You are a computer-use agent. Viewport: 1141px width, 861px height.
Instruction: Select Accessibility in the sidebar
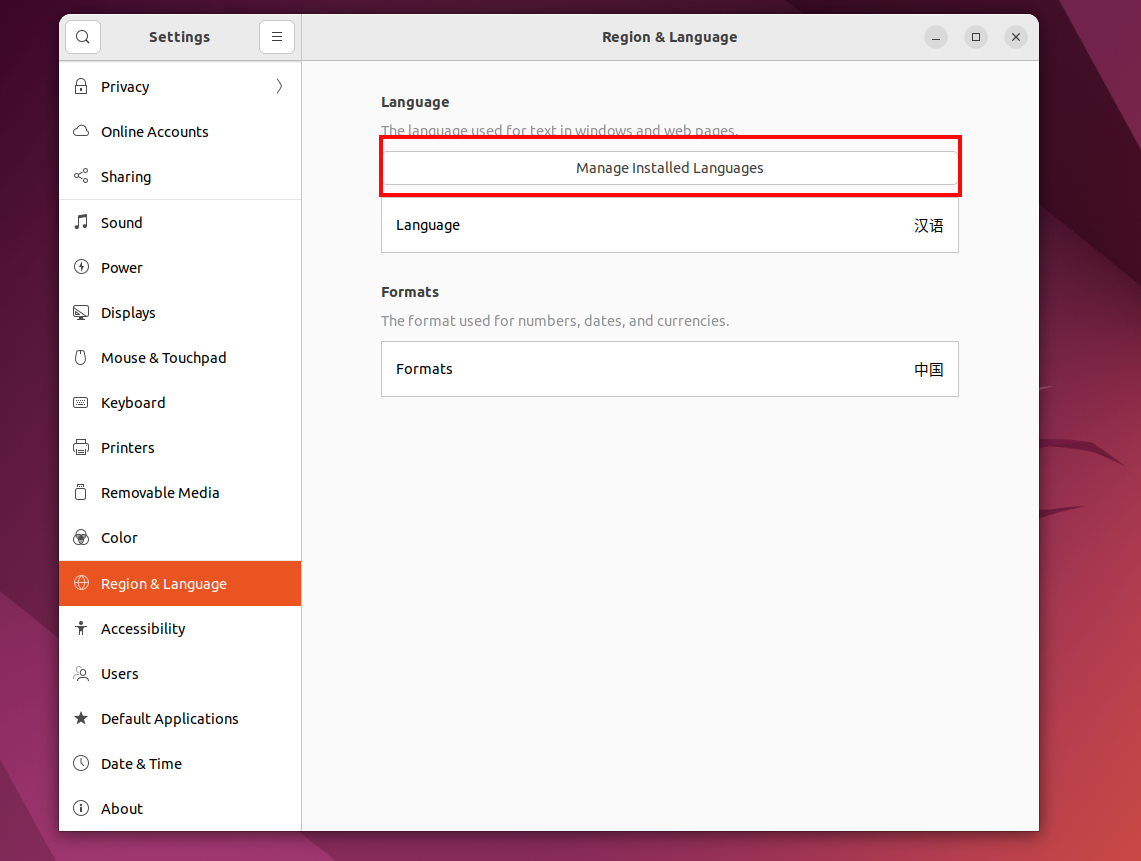point(180,629)
